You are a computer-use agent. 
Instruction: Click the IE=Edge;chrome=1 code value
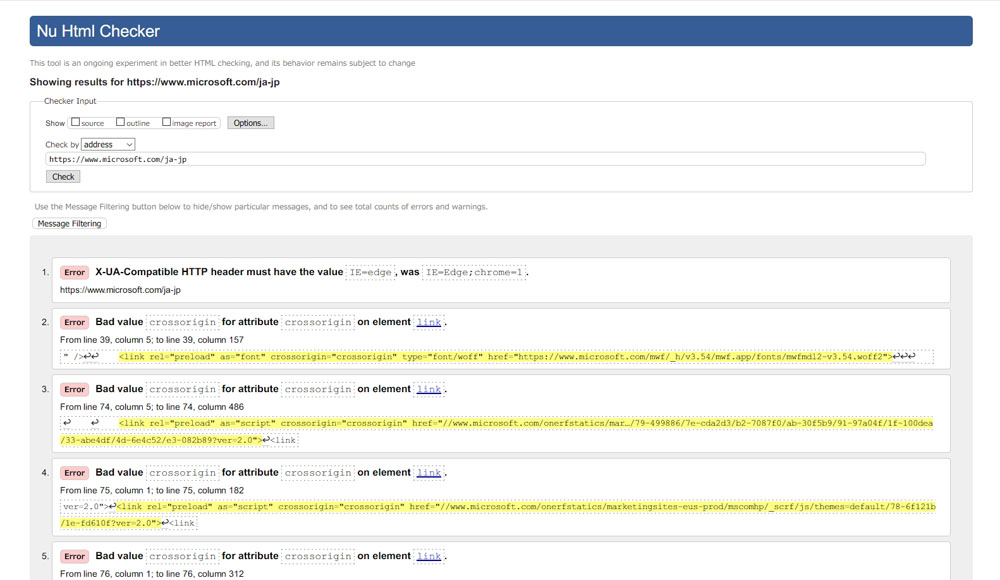474,272
